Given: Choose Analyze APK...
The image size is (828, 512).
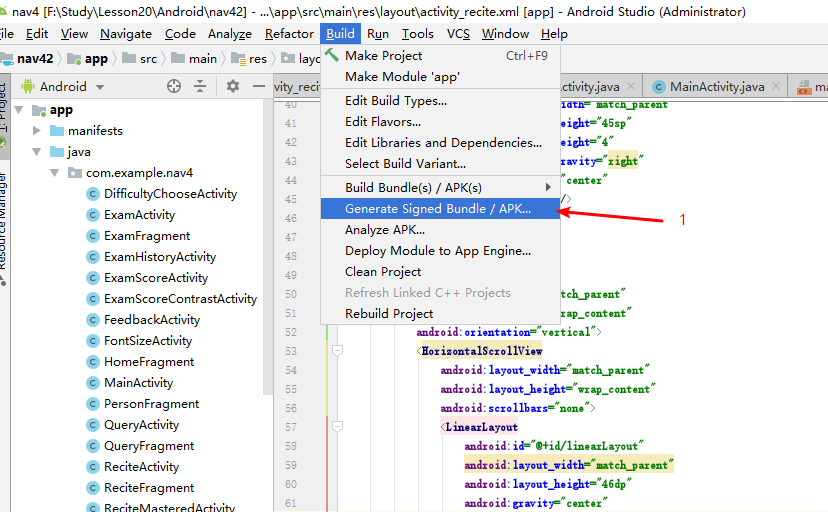Looking at the screenshot, I should (x=440, y=230).
